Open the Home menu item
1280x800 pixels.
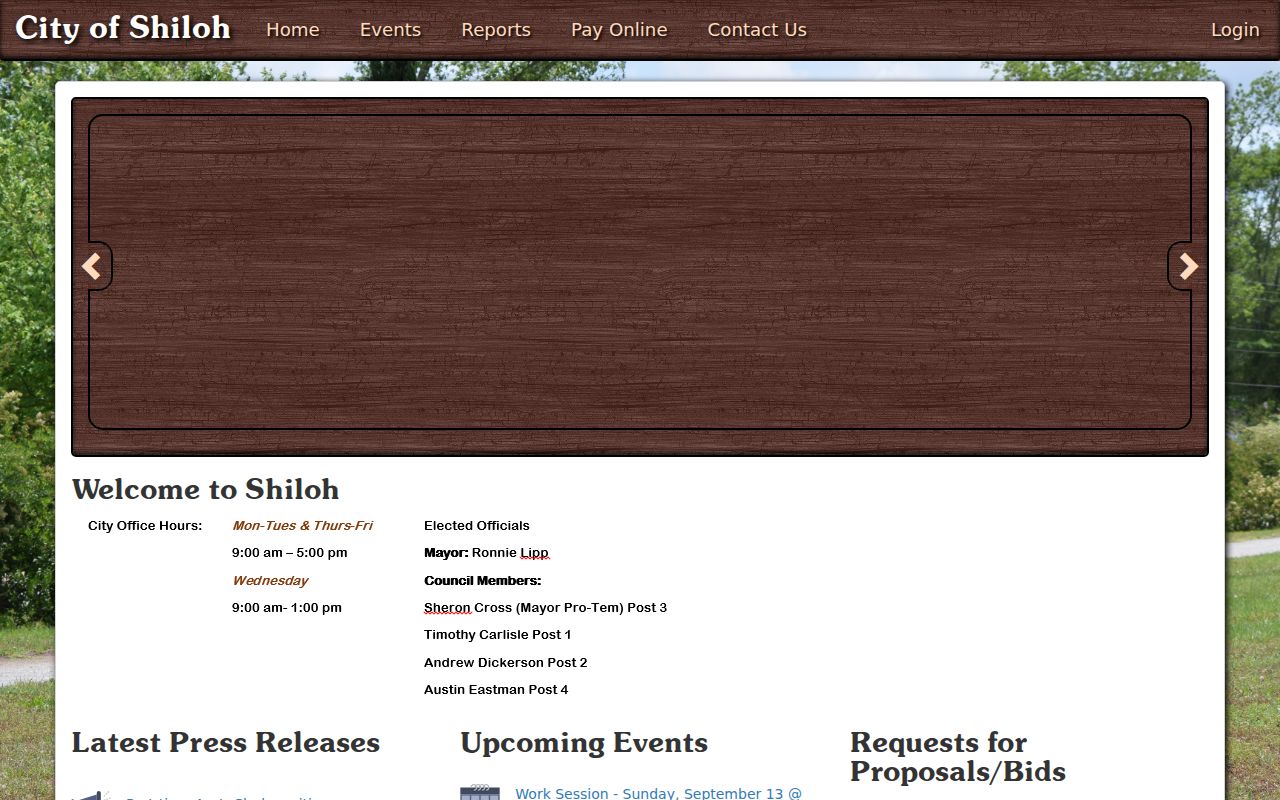(x=293, y=30)
